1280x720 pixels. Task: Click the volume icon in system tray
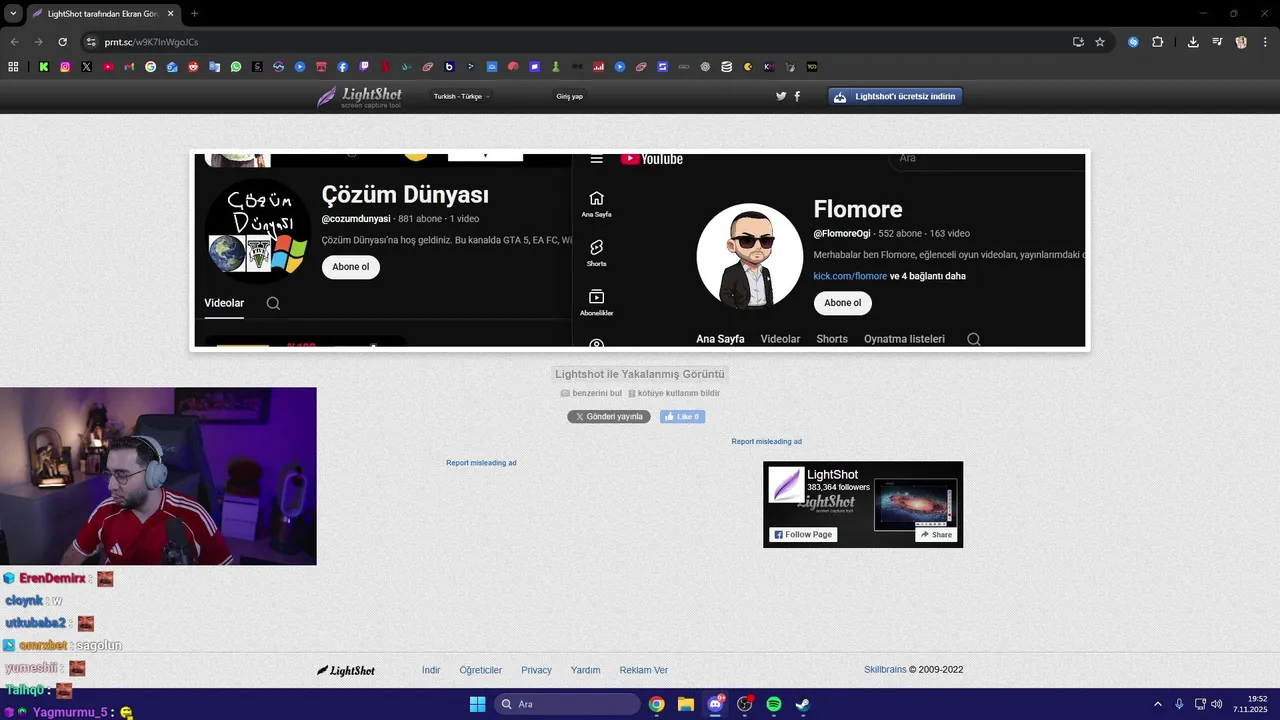point(1217,704)
